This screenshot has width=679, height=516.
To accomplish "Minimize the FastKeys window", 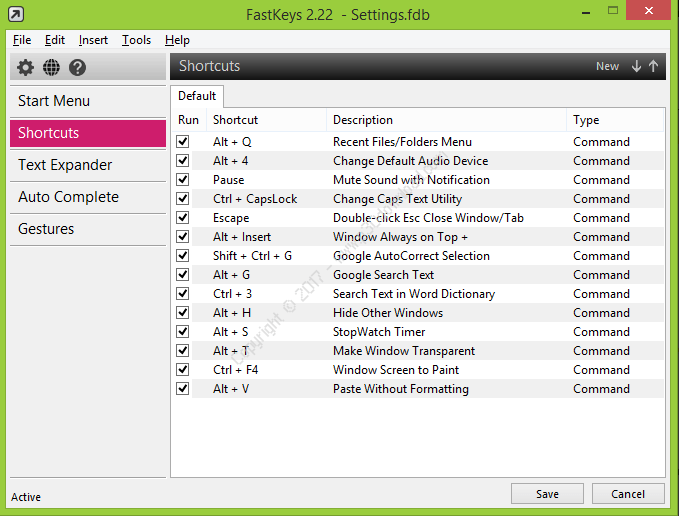I will [x=586, y=13].
